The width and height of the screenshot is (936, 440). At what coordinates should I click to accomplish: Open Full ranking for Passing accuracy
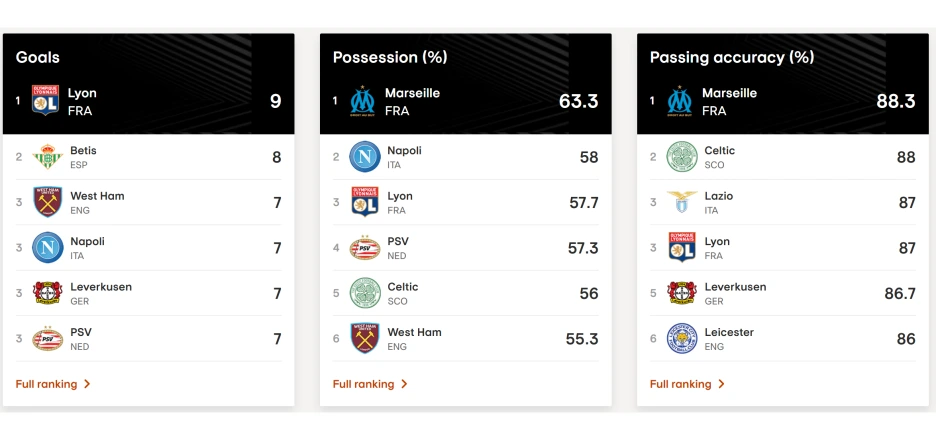point(681,384)
